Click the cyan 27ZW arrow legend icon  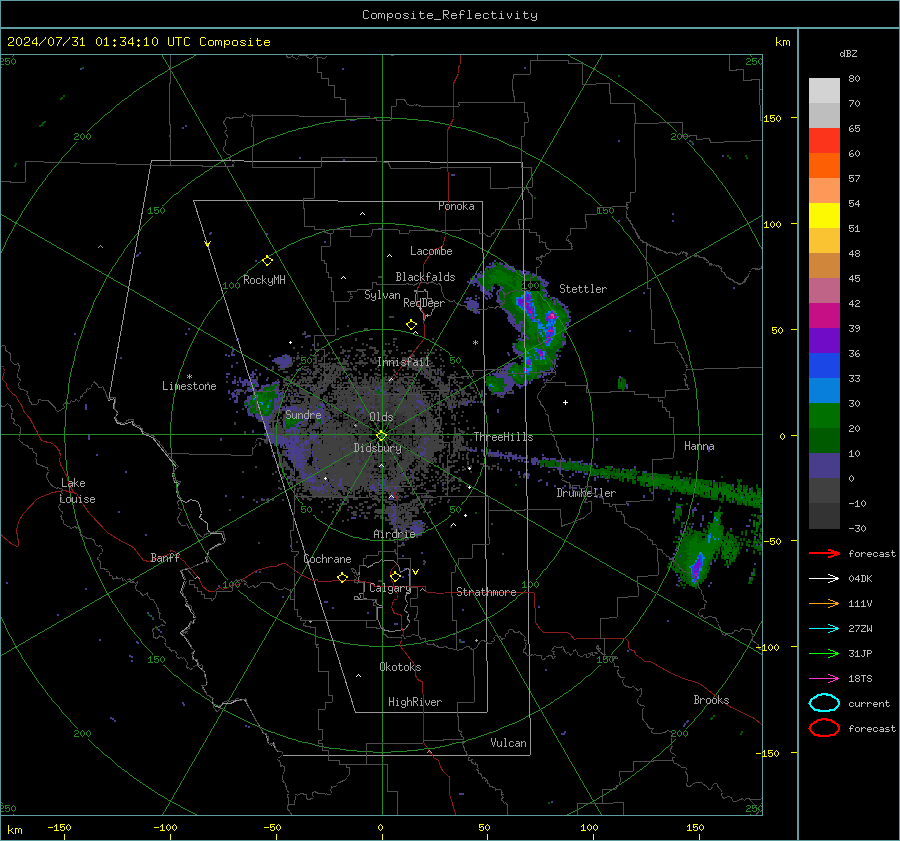pos(824,629)
